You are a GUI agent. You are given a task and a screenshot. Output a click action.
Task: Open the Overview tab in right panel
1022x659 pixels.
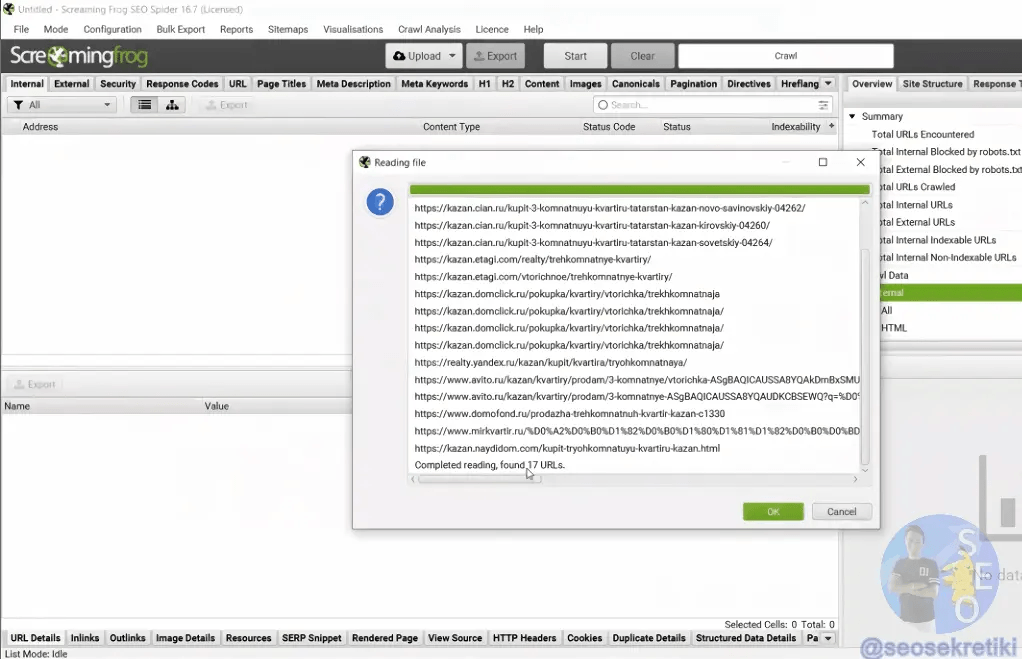pyautogui.click(x=871, y=84)
